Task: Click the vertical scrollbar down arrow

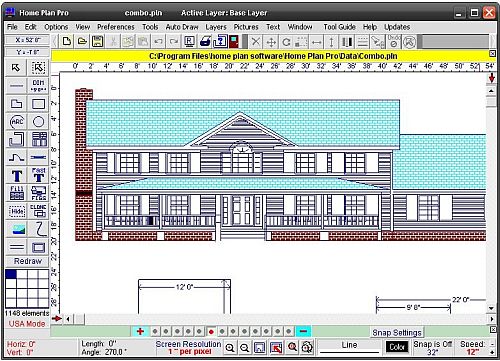Action: pyautogui.click(x=491, y=309)
